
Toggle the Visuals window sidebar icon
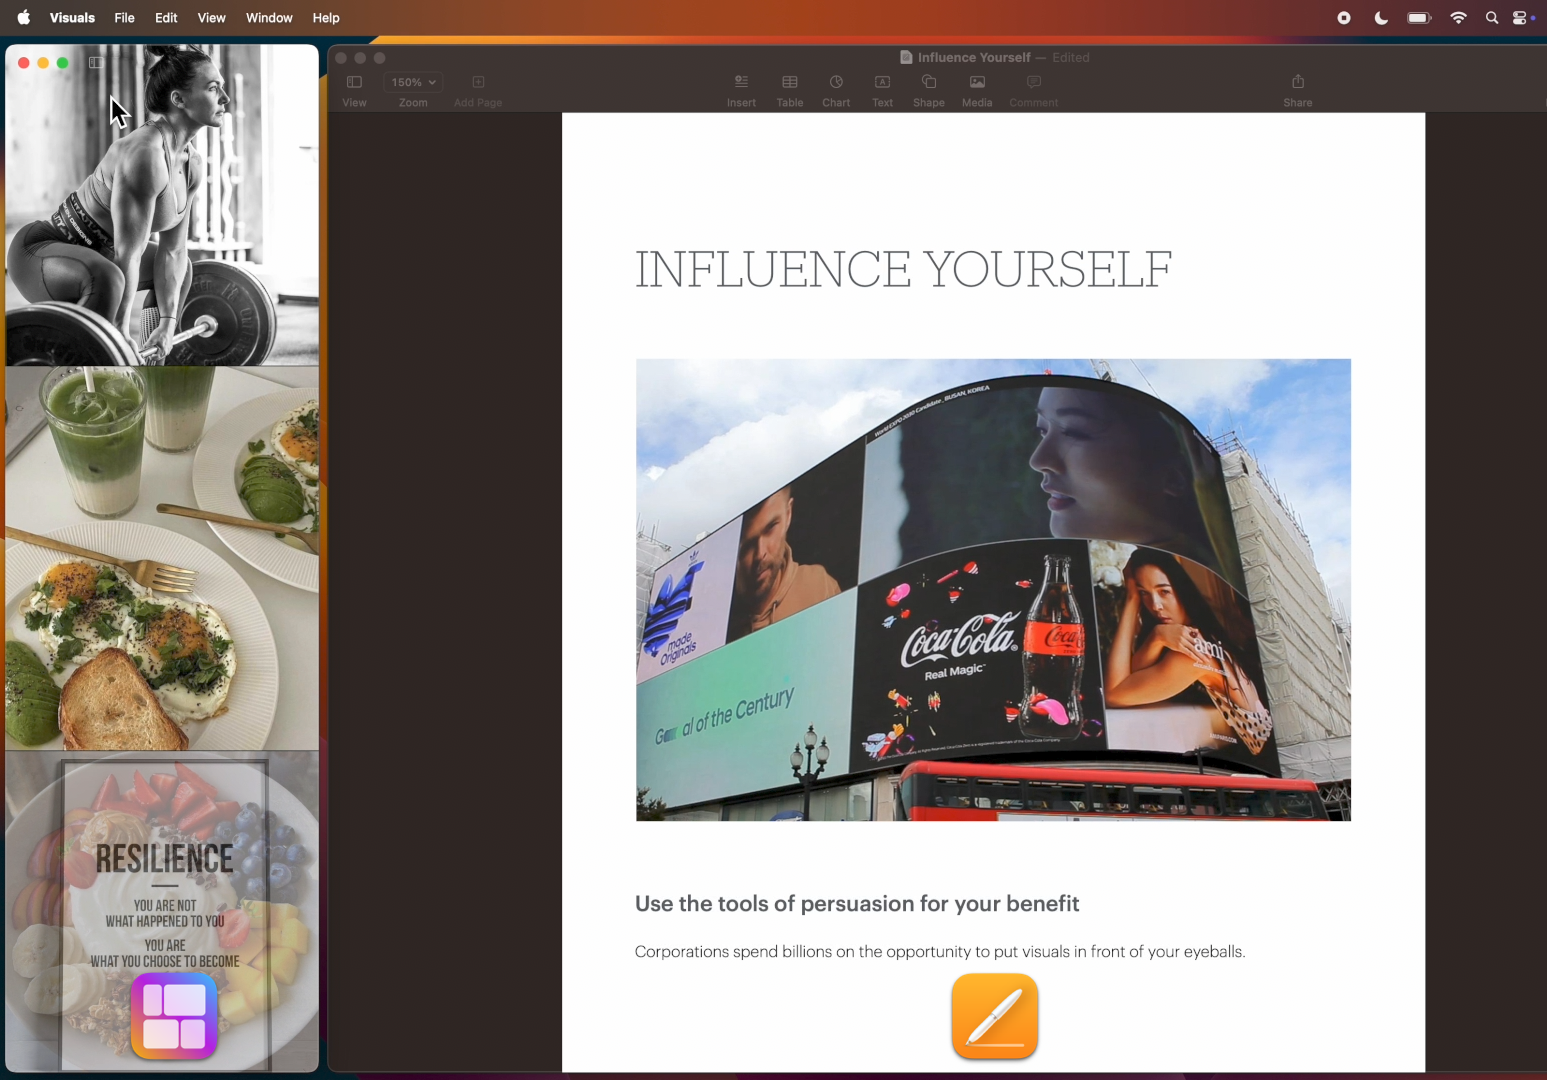(96, 63)
